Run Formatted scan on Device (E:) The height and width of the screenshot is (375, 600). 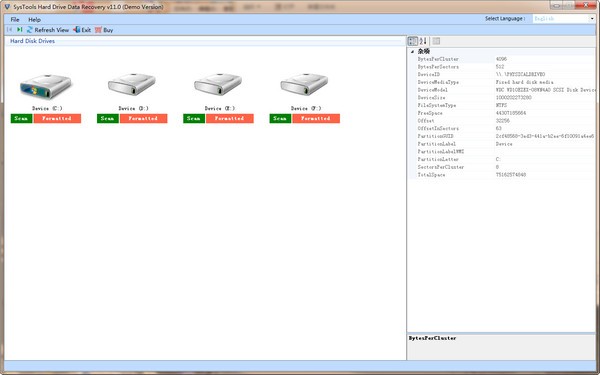230,119
